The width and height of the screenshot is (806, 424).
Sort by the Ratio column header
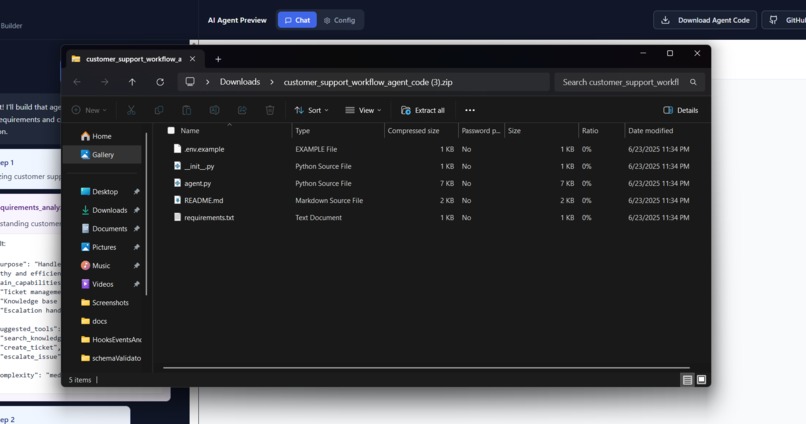tap(590, 131)
